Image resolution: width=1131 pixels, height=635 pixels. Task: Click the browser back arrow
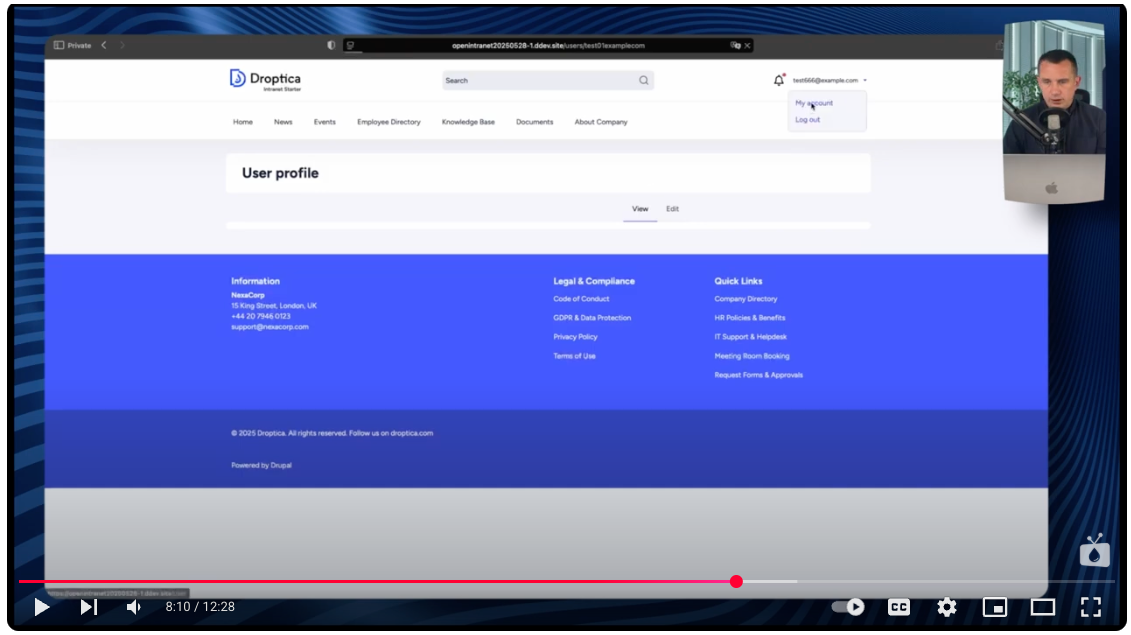(x=104, y=45)
